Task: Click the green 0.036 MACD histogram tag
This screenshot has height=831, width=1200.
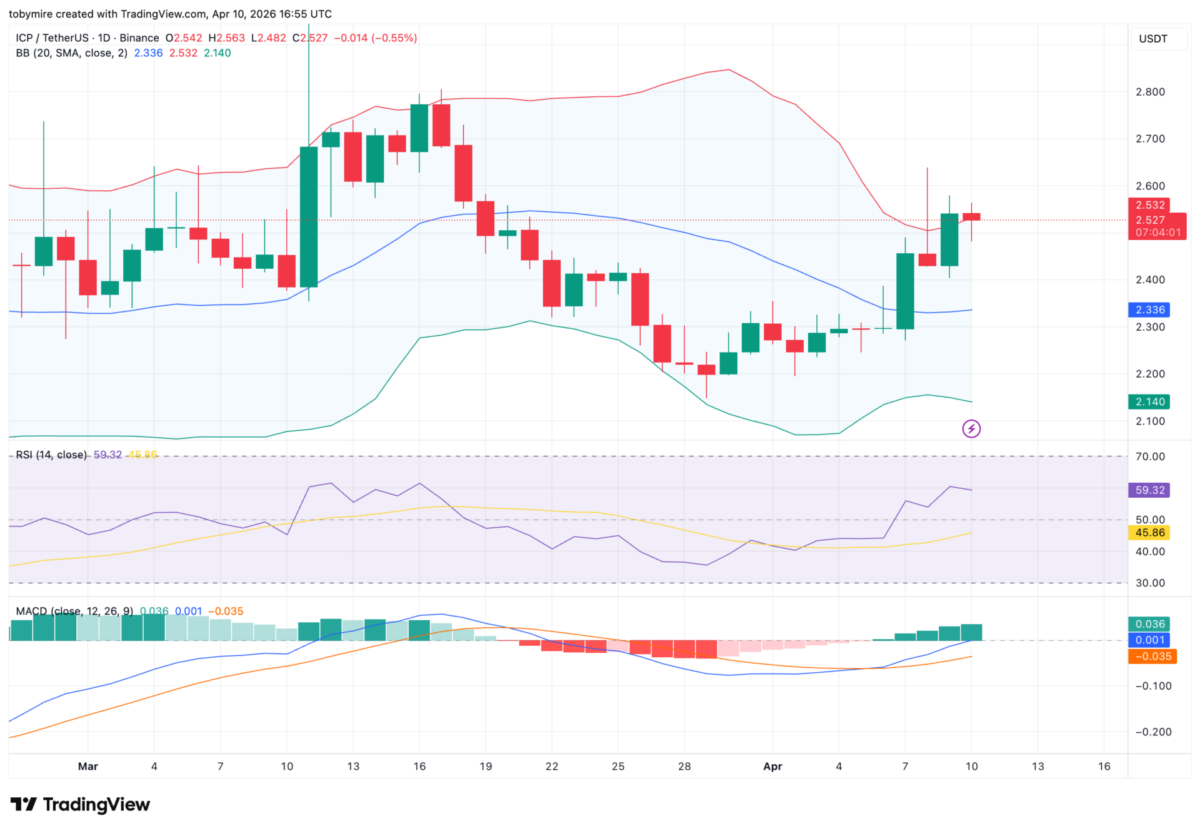Action: click(x=1148, y=623)
